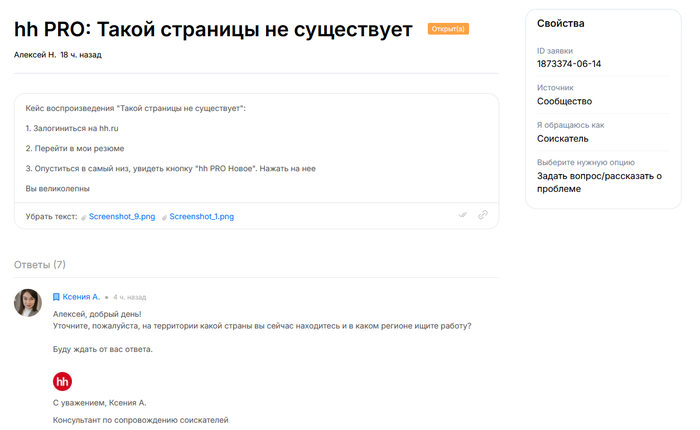Image resolution: width=700 pixels, height=430 pixels.
Task: Select the ticket title 'hh PRO: Такой страницы не существует'
Action: [213, 29]
